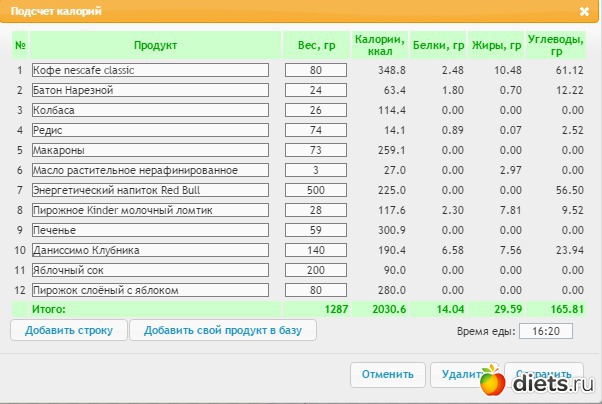
Task: Click the Удалить button
Action: (x=464, y=374)
